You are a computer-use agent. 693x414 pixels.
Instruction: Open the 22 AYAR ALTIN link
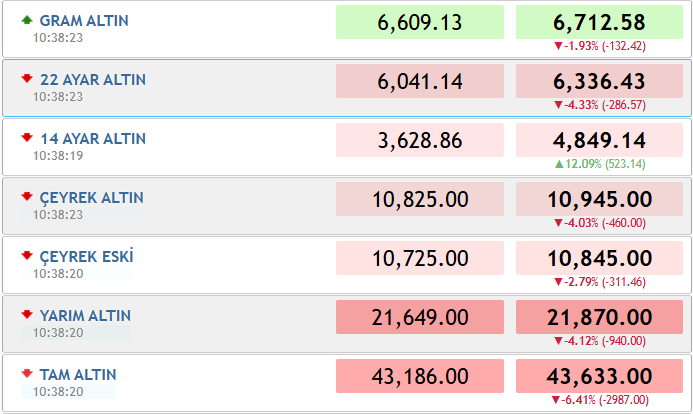(93, 80)
